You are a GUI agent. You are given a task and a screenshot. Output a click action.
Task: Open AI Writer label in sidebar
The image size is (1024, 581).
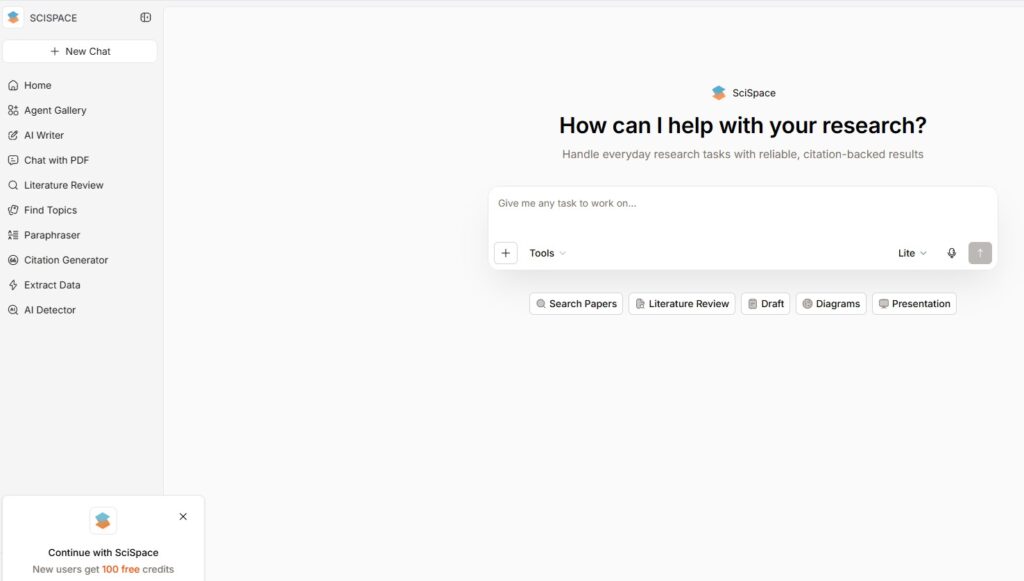(44, 135)
